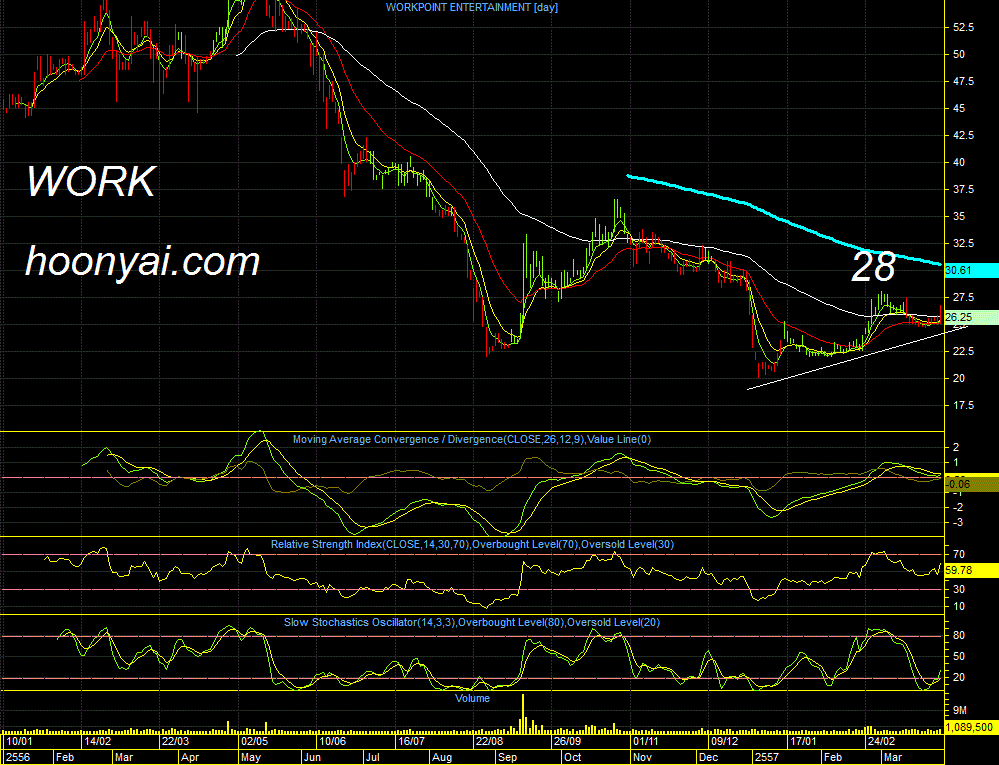Select the Relative Strength Index indicator label

pyautogui.click(x=472, y=545)
